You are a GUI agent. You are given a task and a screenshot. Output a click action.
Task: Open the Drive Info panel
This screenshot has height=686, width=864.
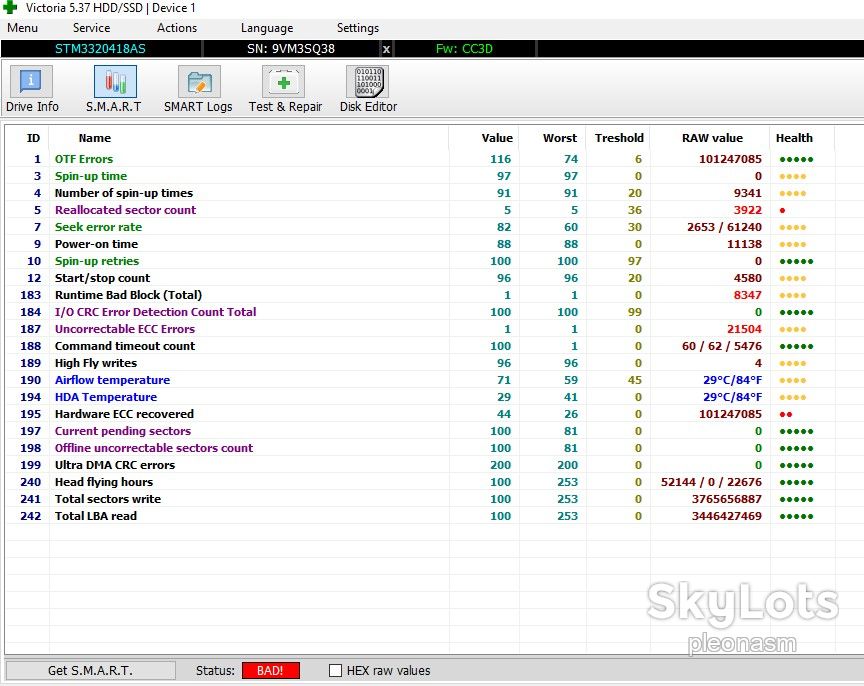tap(31, 89)
